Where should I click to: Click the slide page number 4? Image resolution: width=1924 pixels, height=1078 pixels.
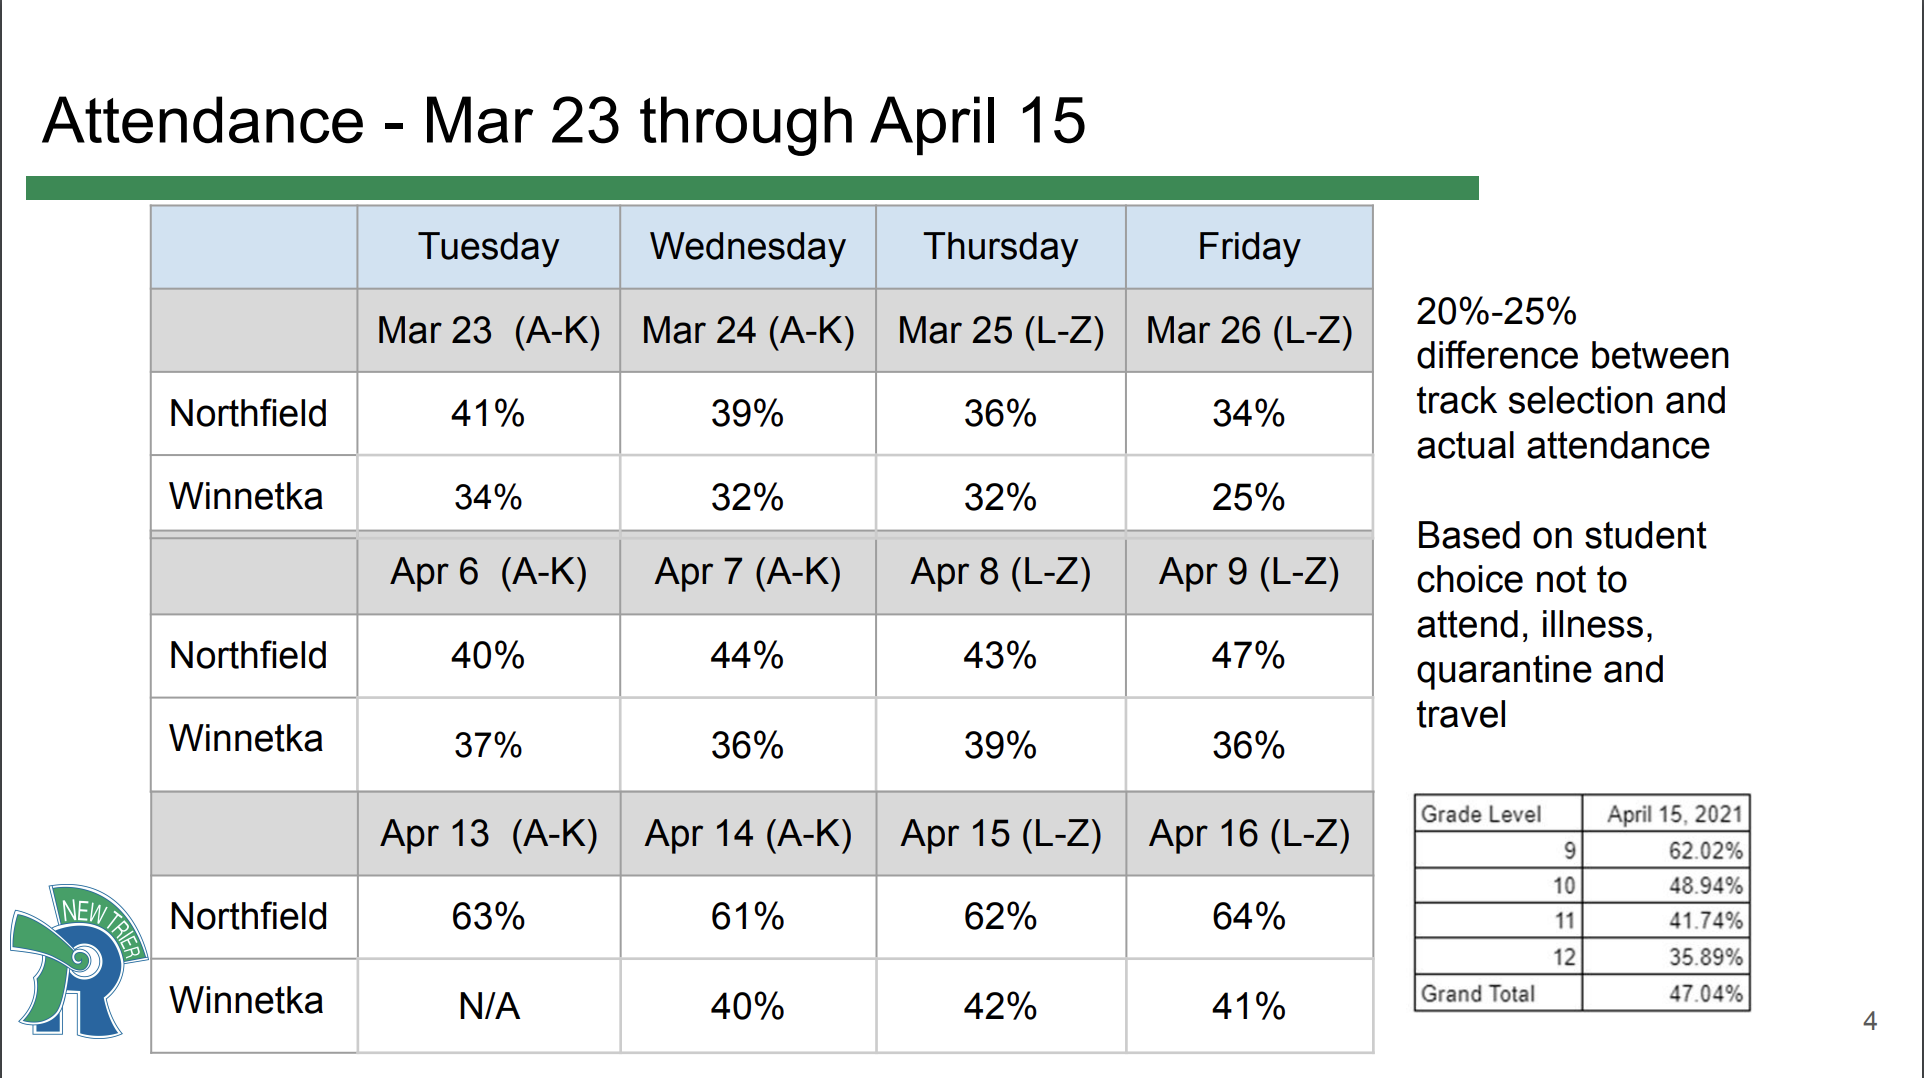pos(1869,1021)
